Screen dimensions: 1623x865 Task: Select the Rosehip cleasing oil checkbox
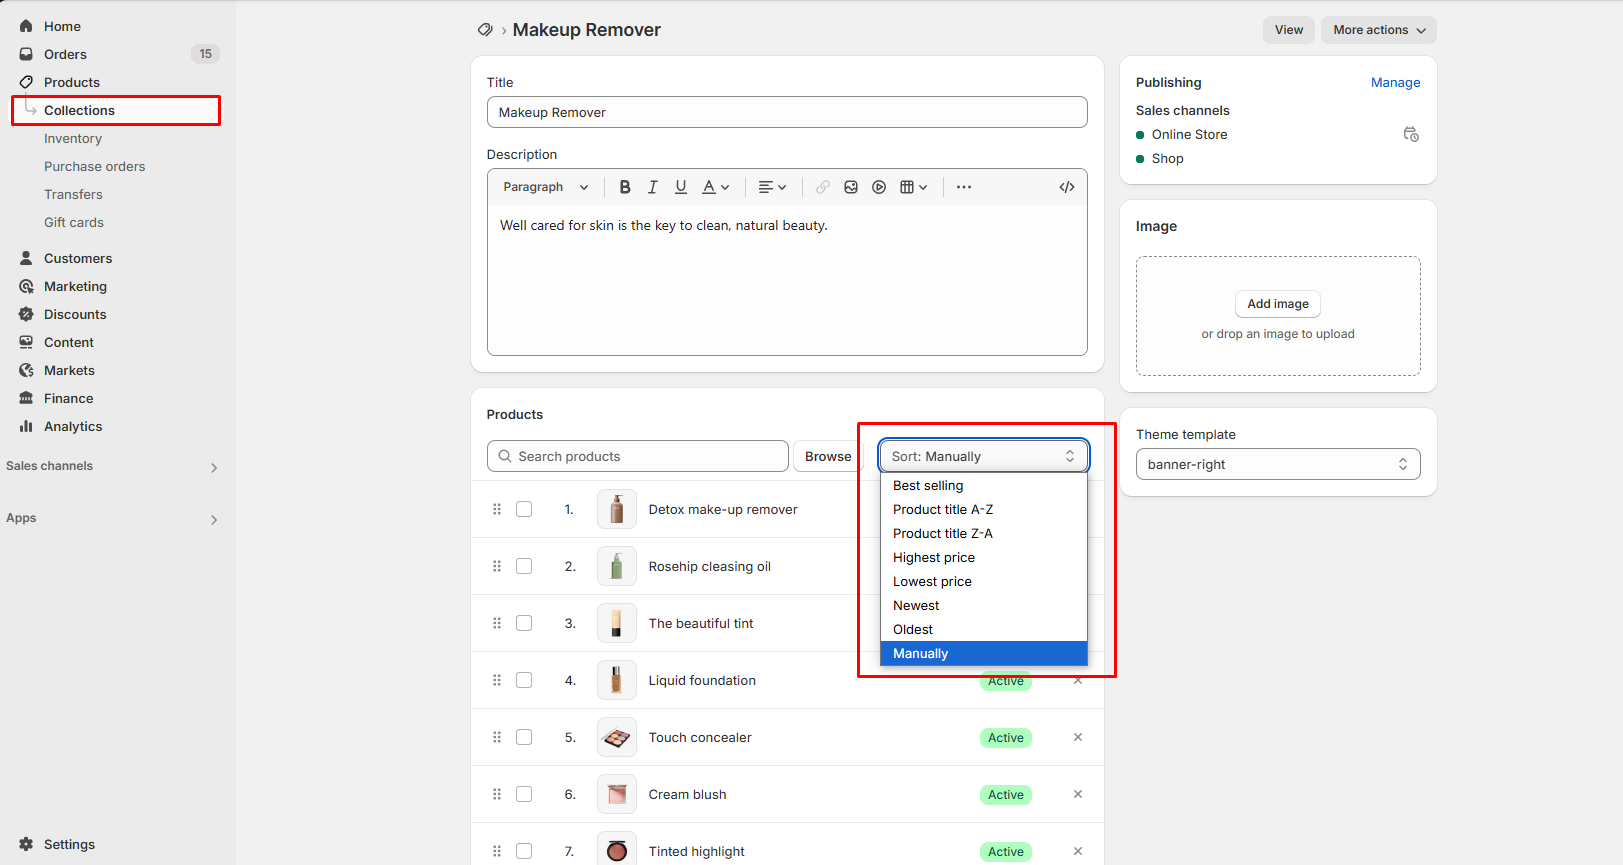point(524,566)
